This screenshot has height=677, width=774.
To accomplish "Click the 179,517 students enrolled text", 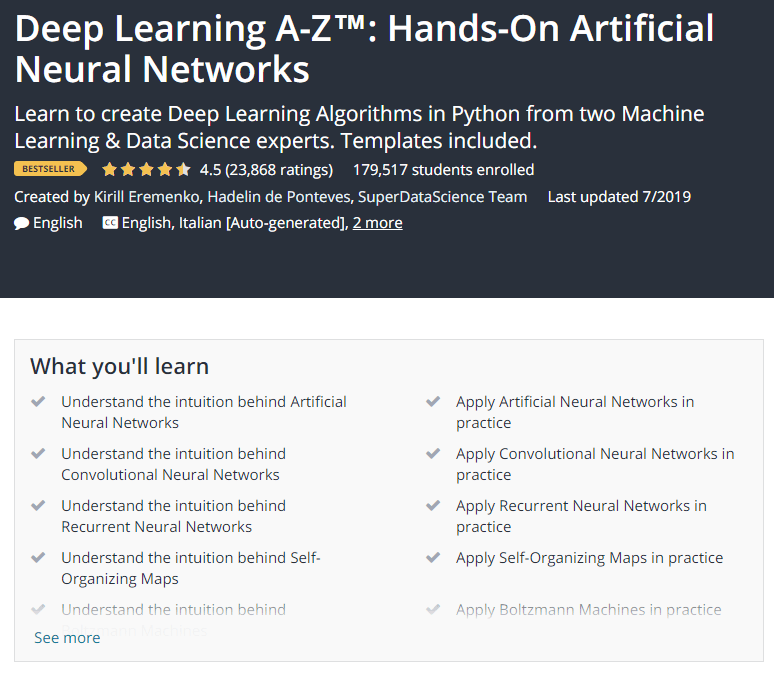I will (x=443, y=170).
